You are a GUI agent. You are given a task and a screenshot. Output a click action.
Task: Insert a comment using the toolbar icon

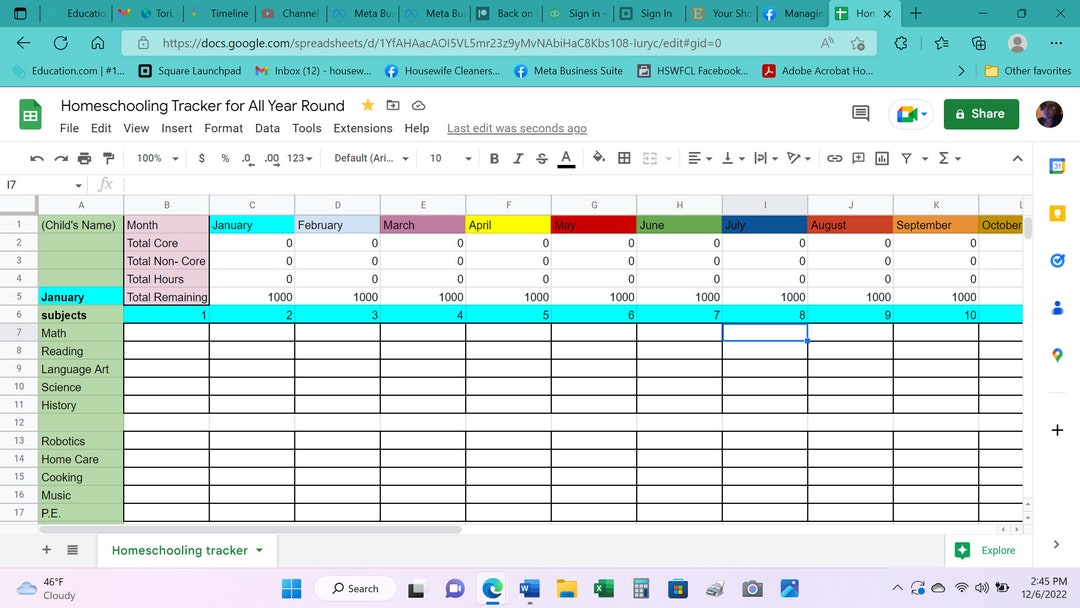[858, 158]
